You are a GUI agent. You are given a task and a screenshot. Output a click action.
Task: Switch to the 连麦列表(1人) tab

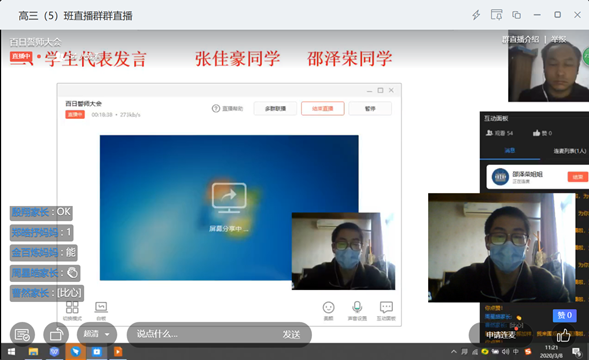[569, 151]
